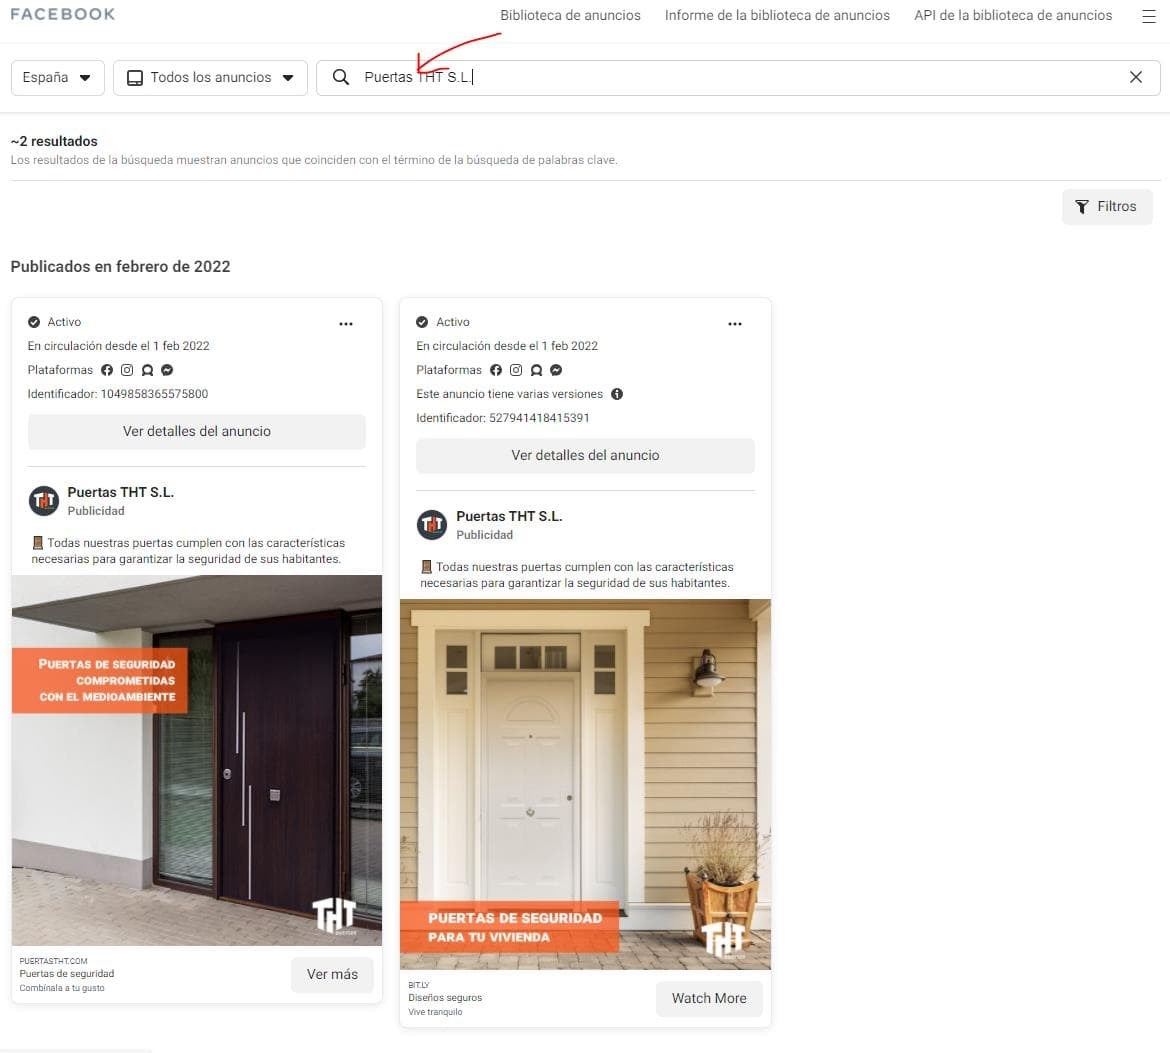Click the hamburger menu icon in header

[1148, 16]
